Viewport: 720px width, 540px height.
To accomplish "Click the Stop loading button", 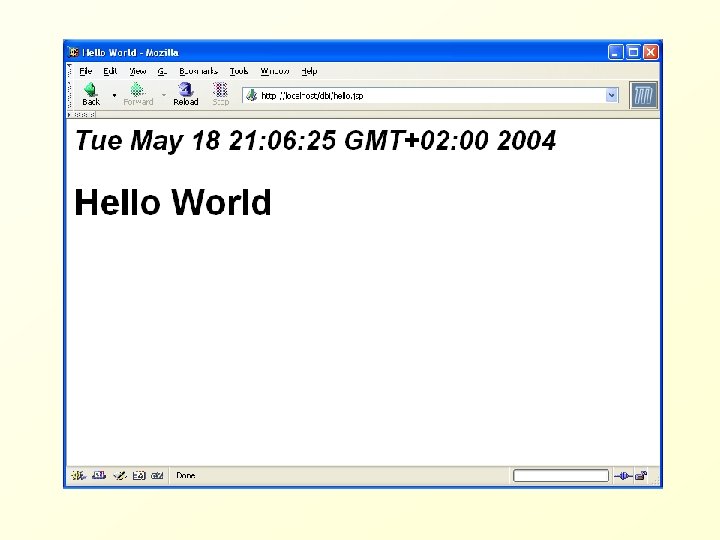I will pos(220,94).
